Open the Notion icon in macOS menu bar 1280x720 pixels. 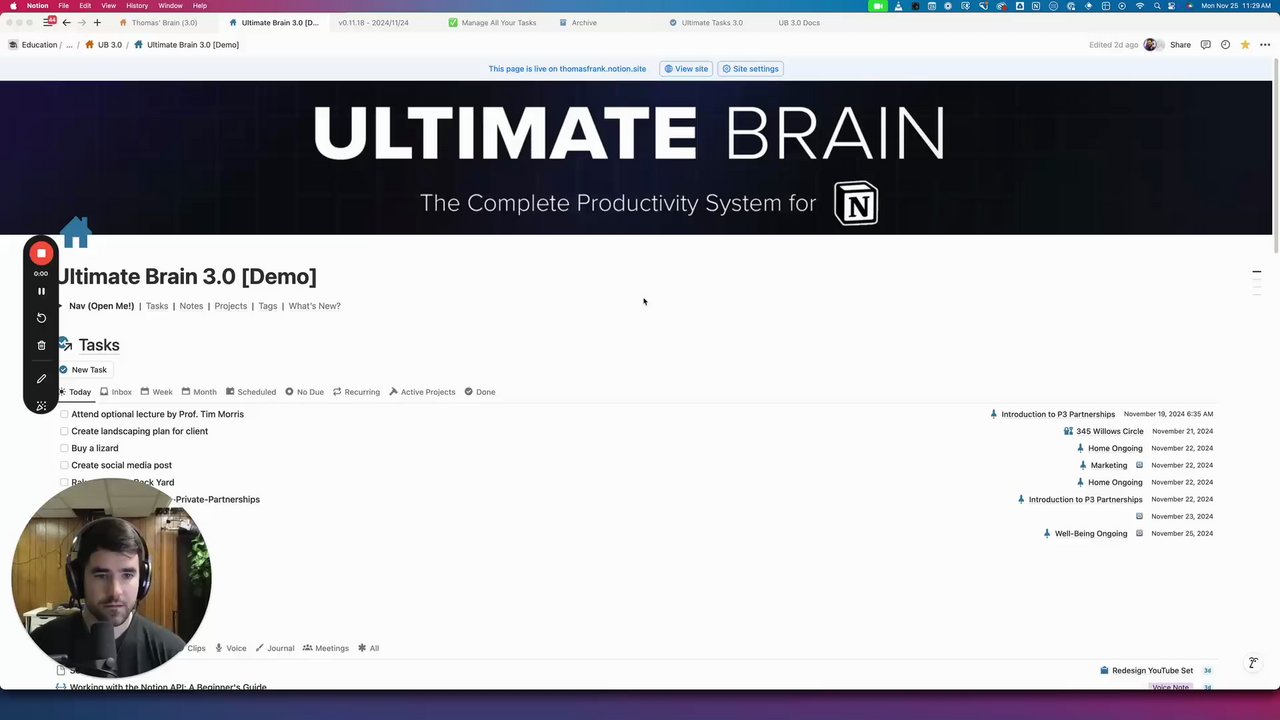(x=1035, y=6)
